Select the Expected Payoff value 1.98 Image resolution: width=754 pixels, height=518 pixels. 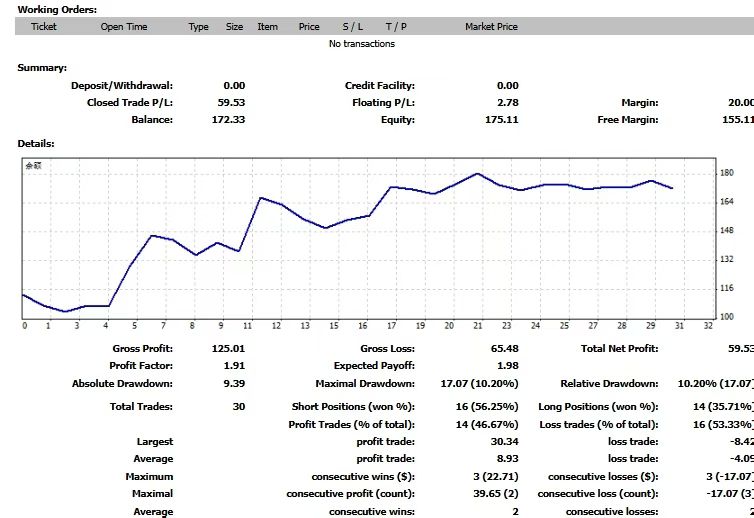pos(508,366)
